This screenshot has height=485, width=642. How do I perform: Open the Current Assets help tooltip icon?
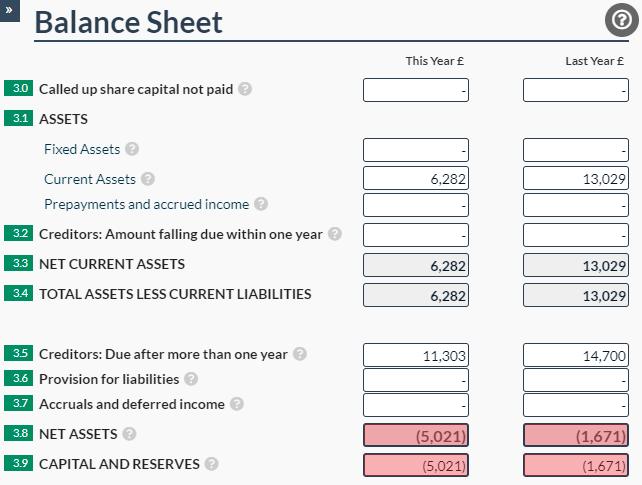click(x=148, y=179)
